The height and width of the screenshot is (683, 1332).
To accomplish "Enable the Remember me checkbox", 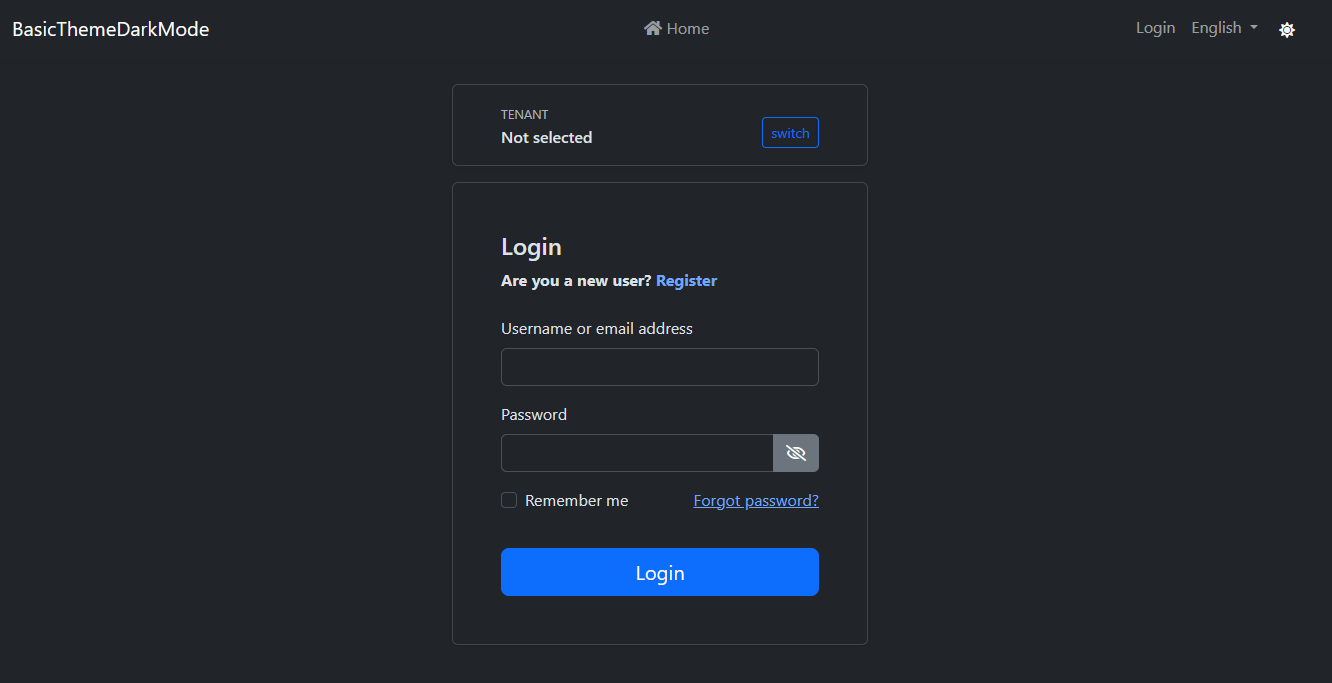I will tap(509, 499).
